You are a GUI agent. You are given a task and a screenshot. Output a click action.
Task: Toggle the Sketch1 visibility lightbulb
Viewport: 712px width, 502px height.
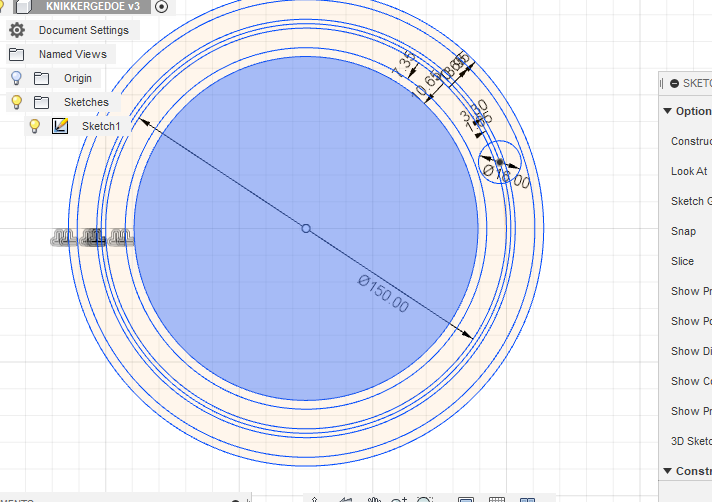coord(35,126)
